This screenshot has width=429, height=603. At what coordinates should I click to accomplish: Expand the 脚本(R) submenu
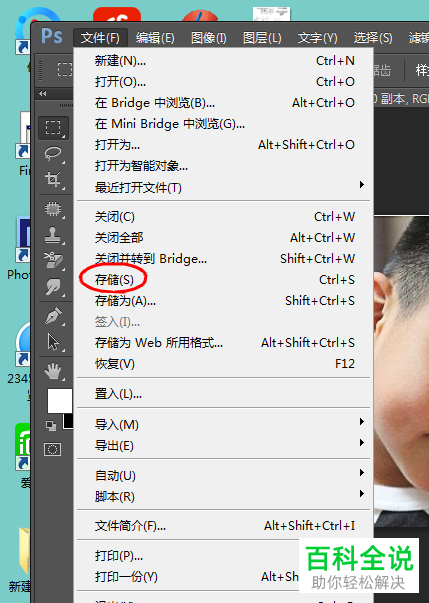click(224, 497)
